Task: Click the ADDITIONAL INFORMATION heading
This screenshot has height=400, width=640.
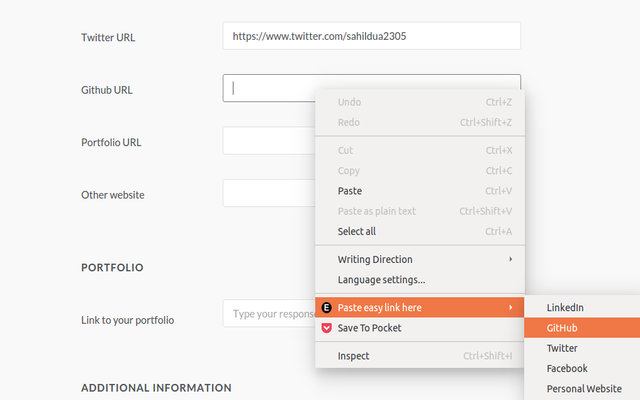Action: (156, 388)
